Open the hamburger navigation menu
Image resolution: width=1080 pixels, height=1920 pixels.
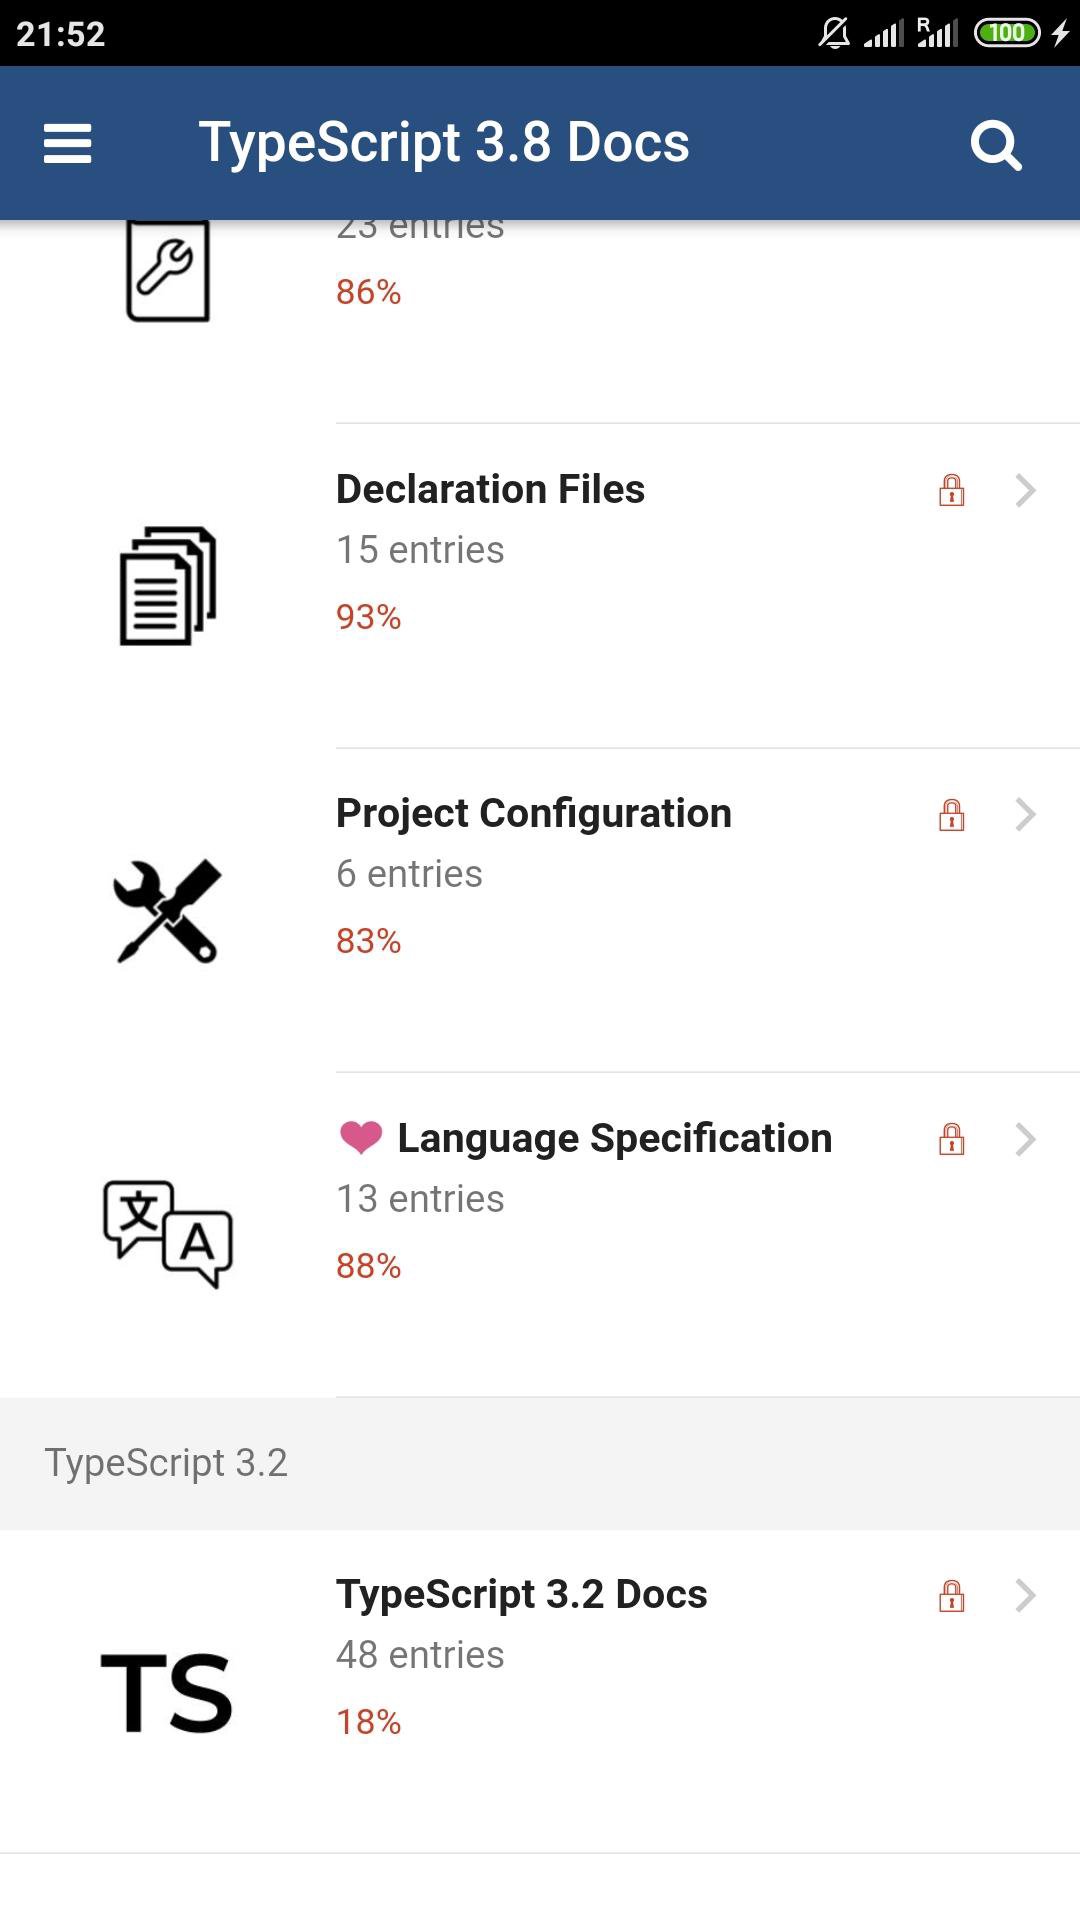click(x=68, y=143)
